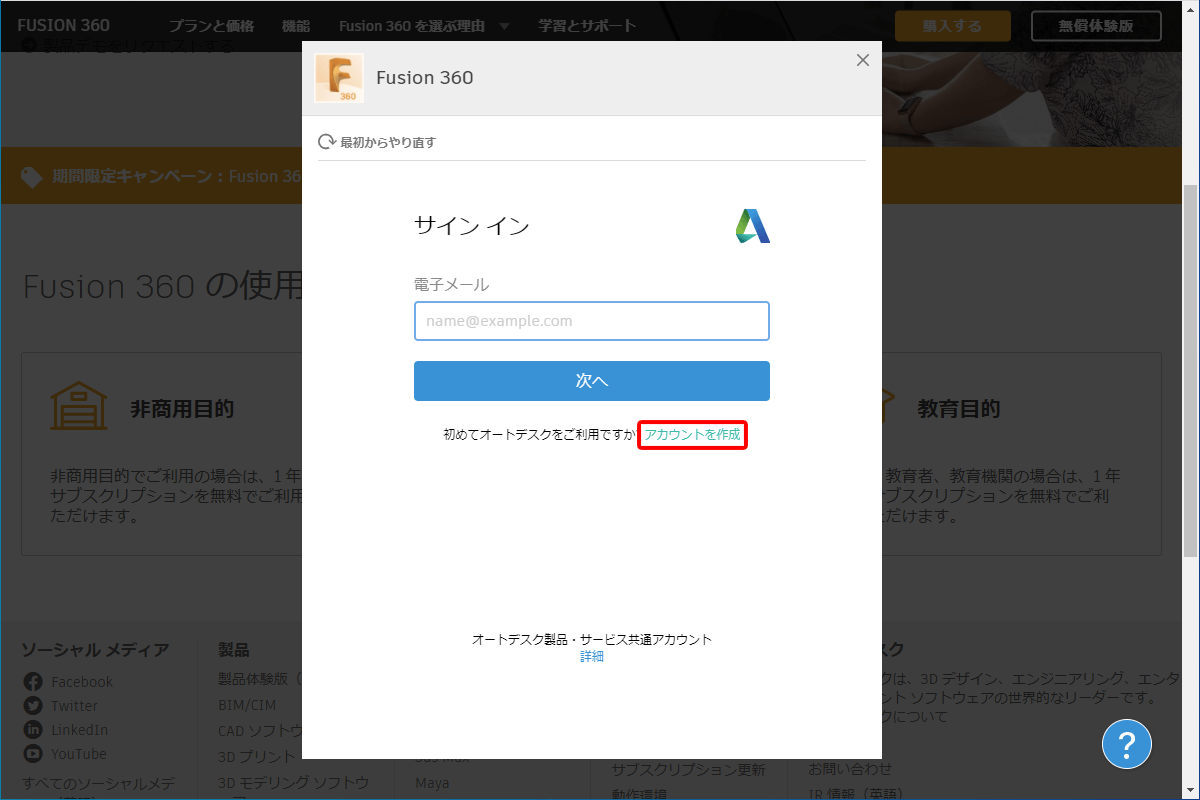Open the YouTube text link
The height and width of the screenshot is (800, 1200).
coord(79,754)
